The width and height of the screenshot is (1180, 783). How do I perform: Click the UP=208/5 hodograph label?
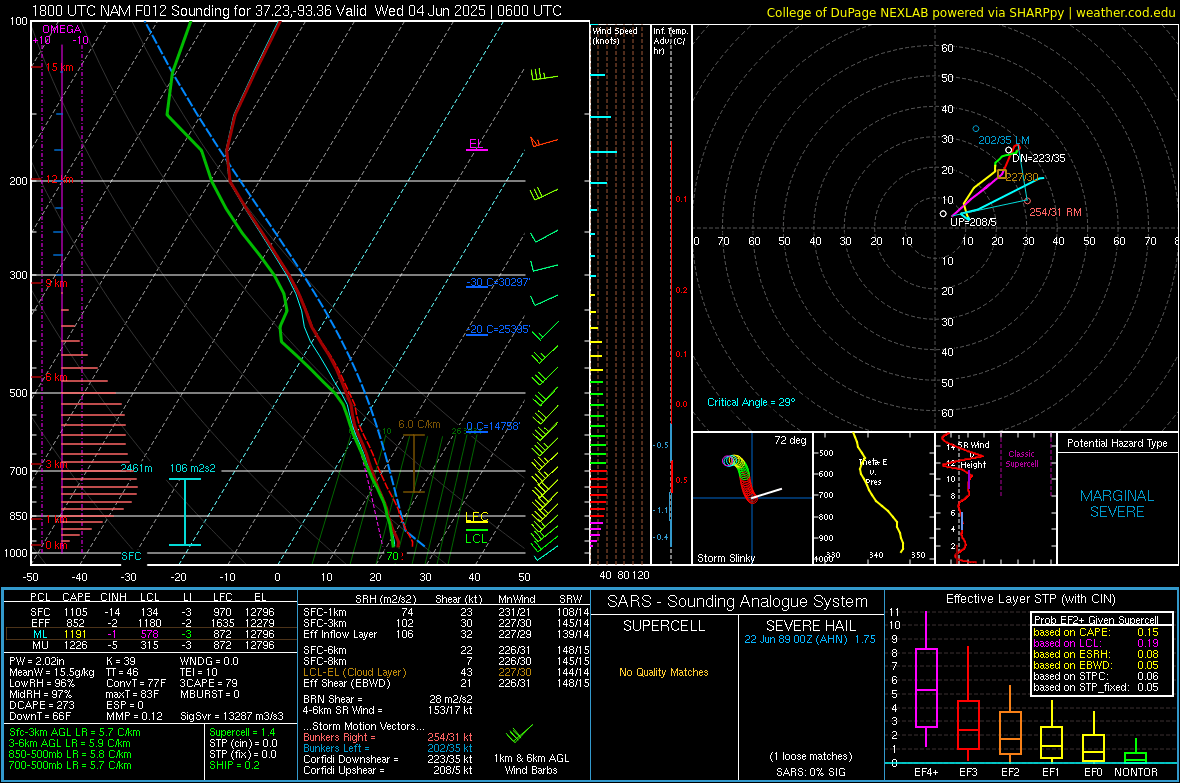click(x=973, y=222)
